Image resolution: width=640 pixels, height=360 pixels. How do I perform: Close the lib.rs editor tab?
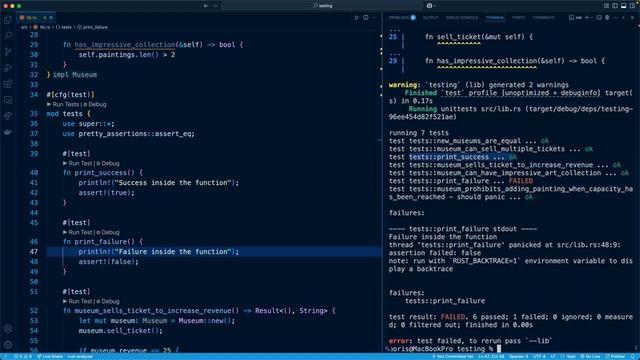[x=51, y=18]
